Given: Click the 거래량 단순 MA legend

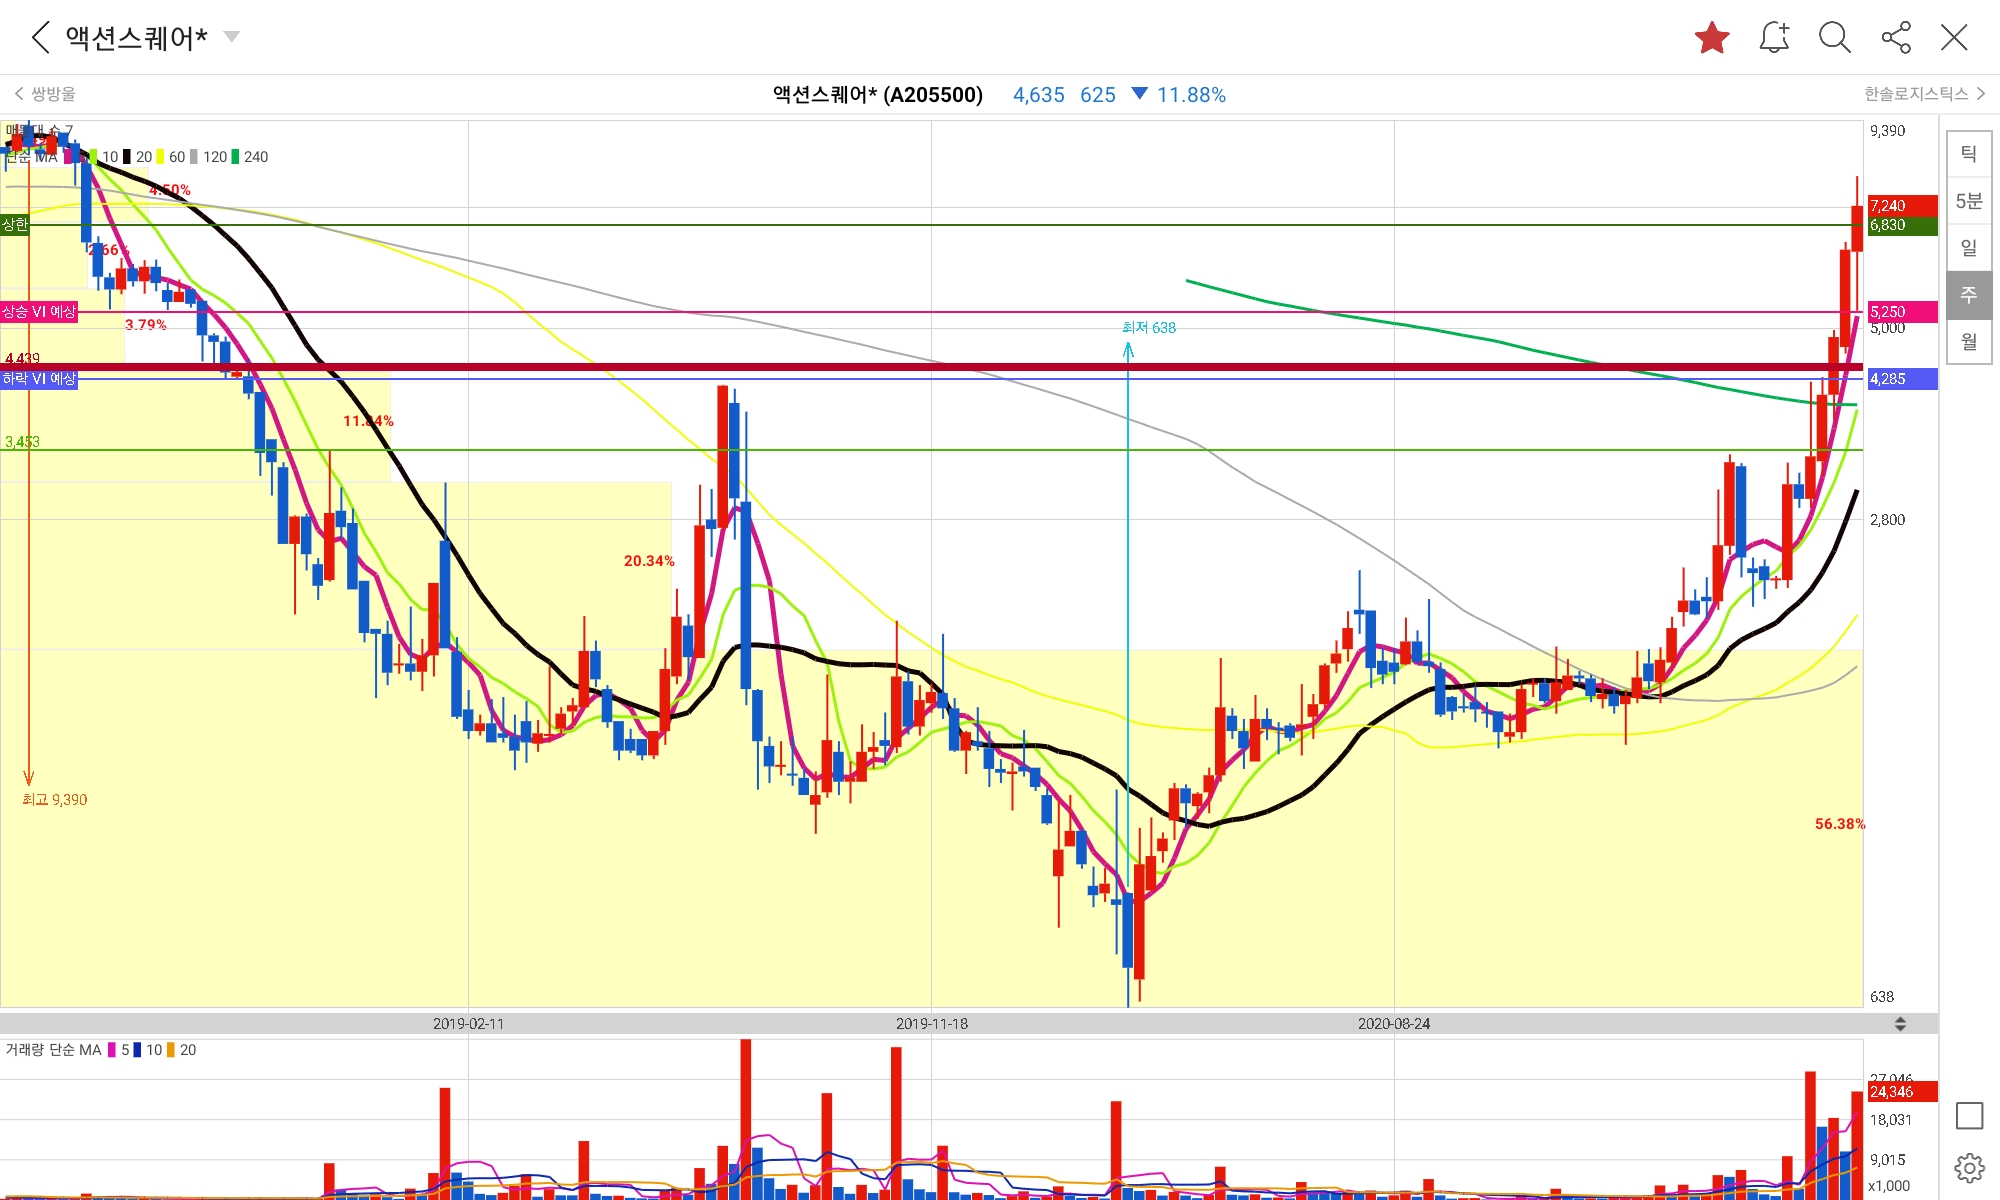Looking at the screenshot, I should click(x=53, y=1050).
